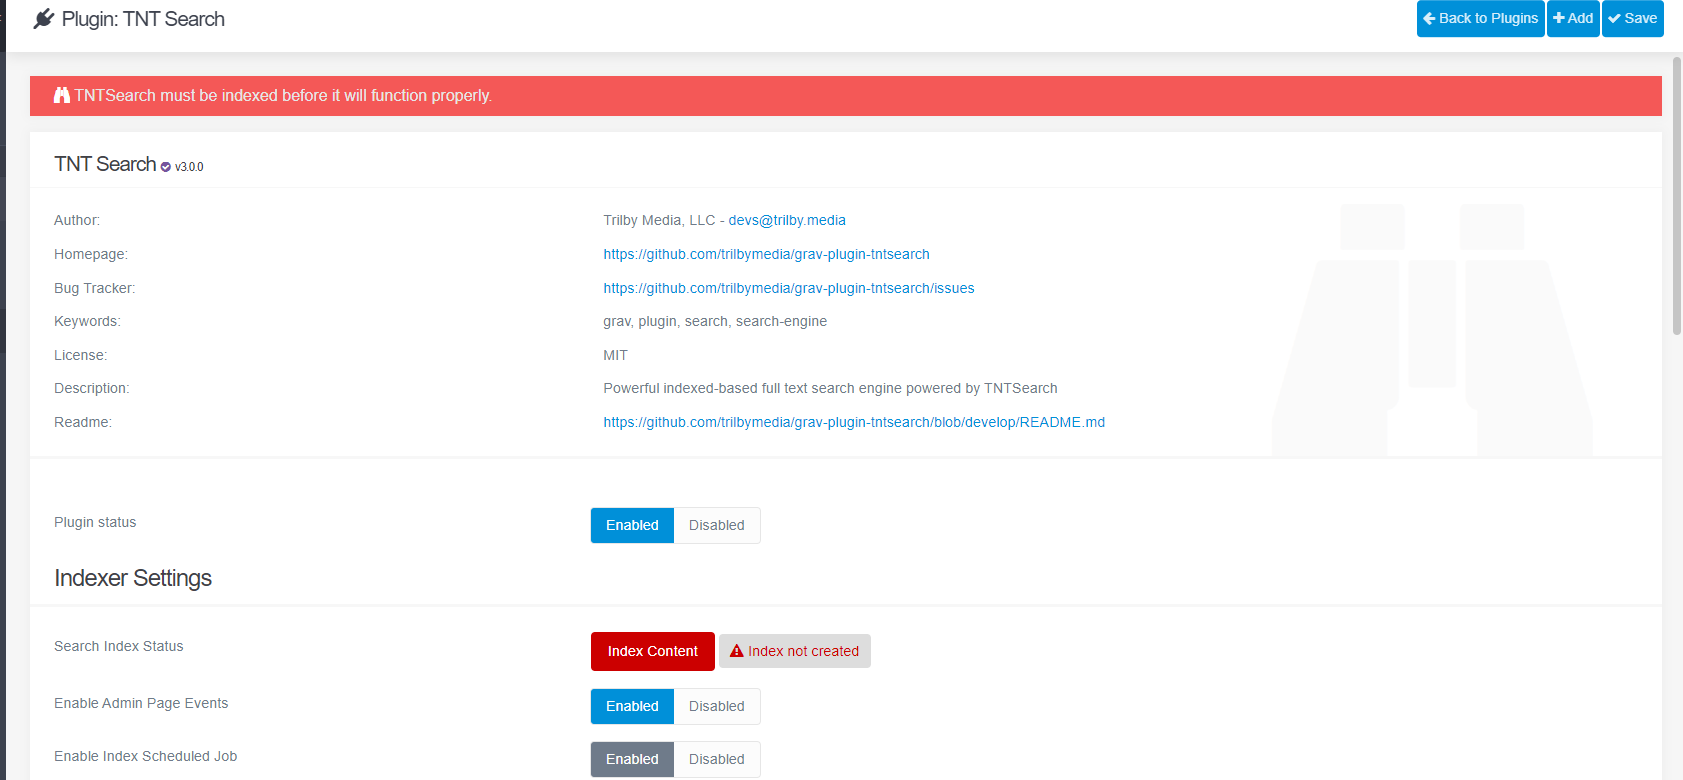Click the keywords 'grav, plugin, search, search-engine'
The height and width of the screenshot is (780, 1683).
[715, 321]
